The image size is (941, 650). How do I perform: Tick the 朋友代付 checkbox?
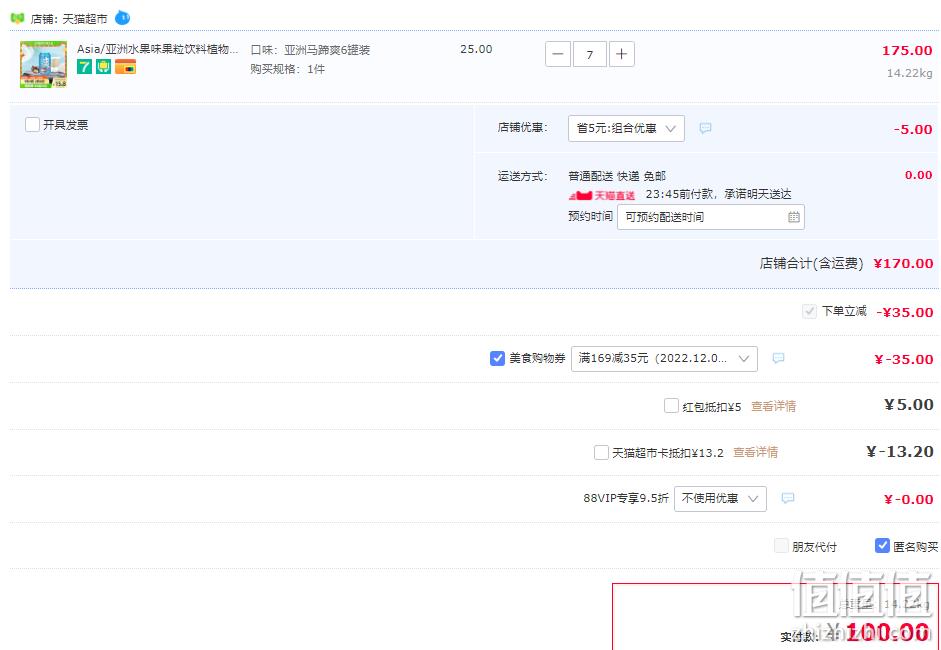[x=781, y=546]
